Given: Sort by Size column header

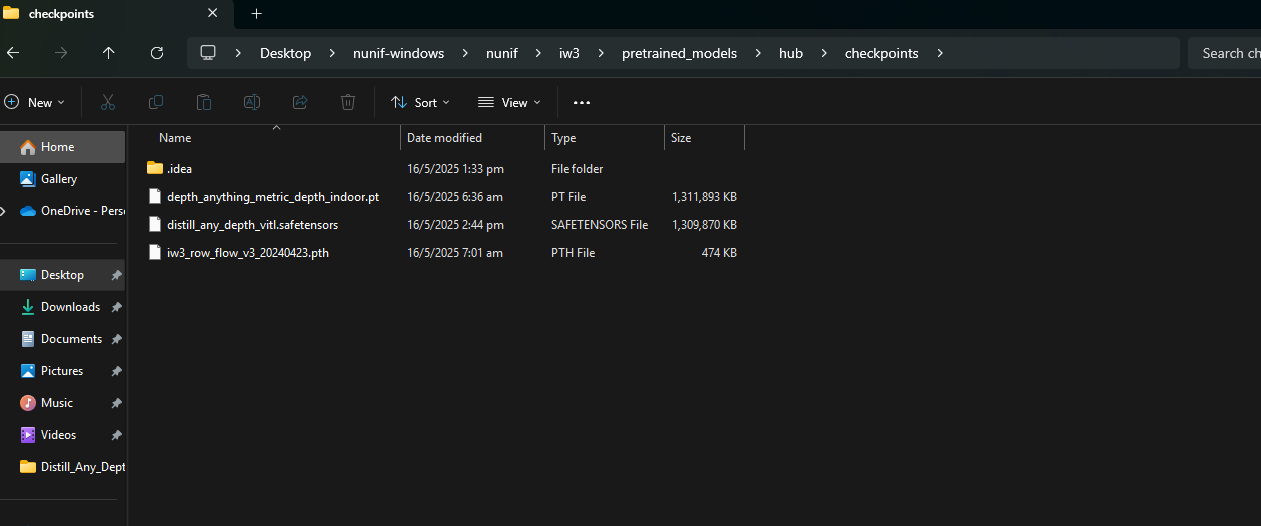Looking at the screenshot, I should [704, 138].
